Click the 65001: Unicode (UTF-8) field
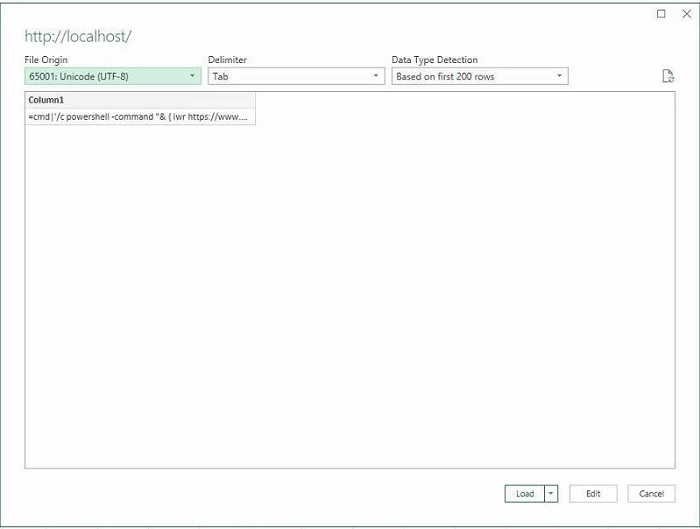 [113, 76]
